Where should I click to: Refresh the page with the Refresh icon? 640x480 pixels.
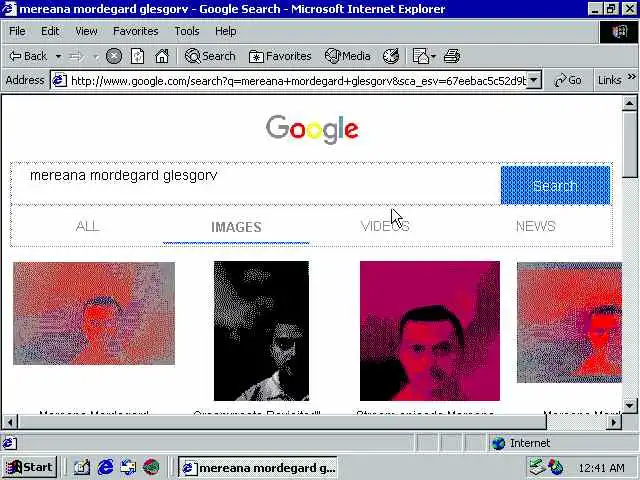click(137, 56)
